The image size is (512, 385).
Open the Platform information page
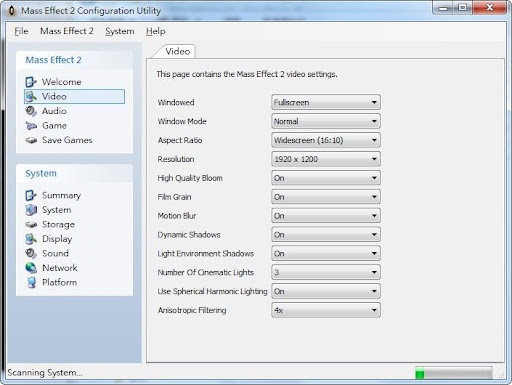coord(59,283)
